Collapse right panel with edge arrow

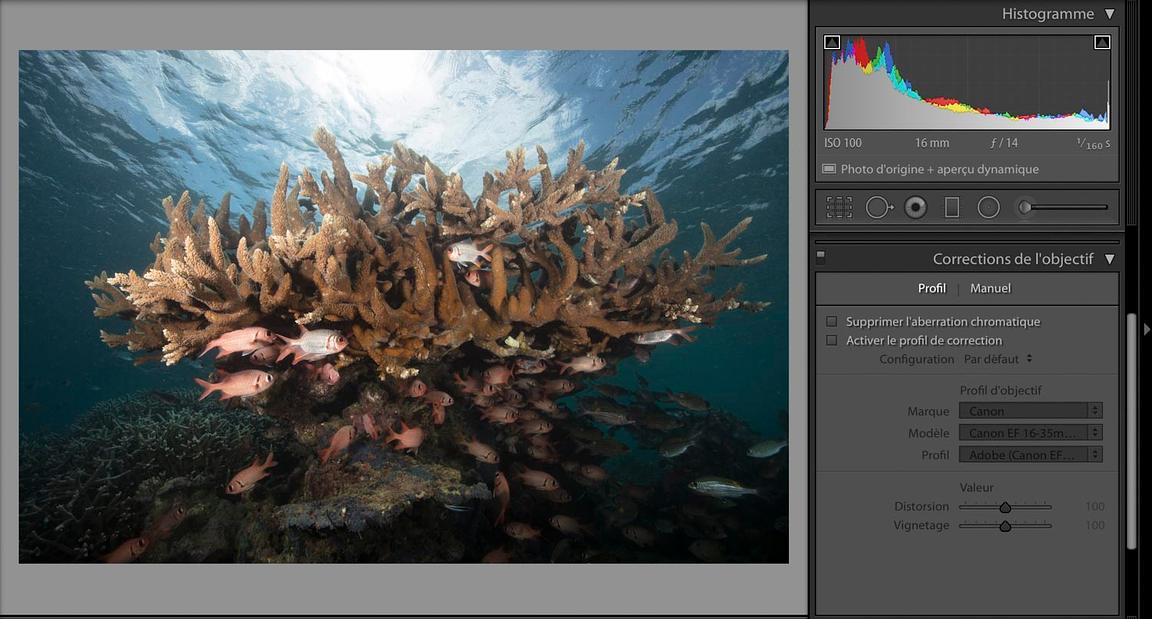(1145, 330)
